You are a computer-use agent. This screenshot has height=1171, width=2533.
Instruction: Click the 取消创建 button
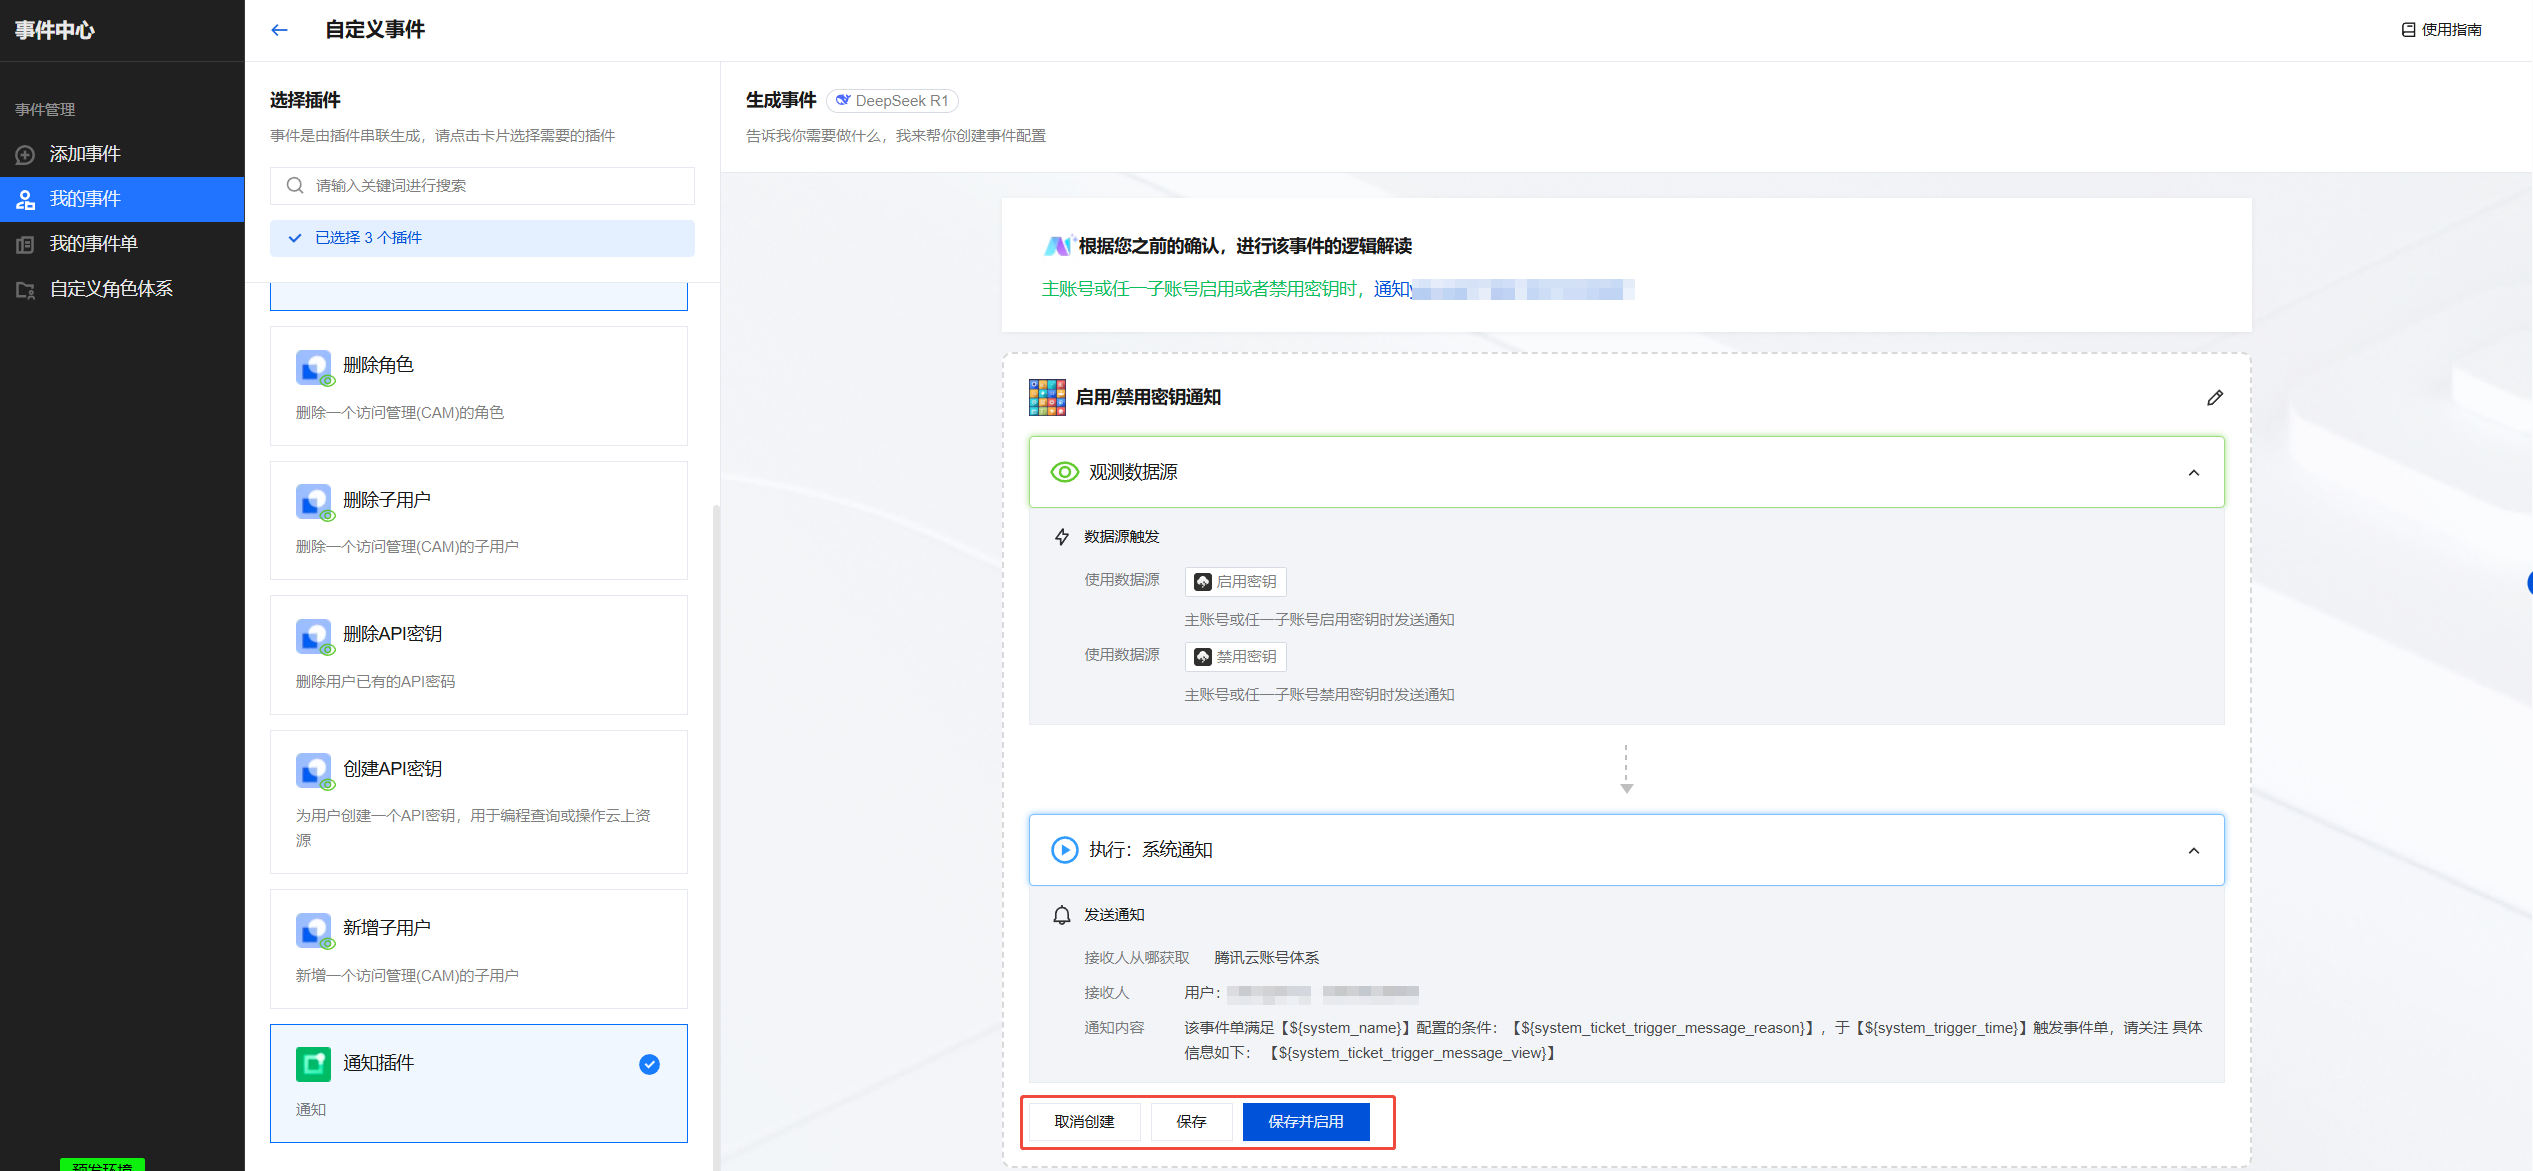tap(1084, 1122)
